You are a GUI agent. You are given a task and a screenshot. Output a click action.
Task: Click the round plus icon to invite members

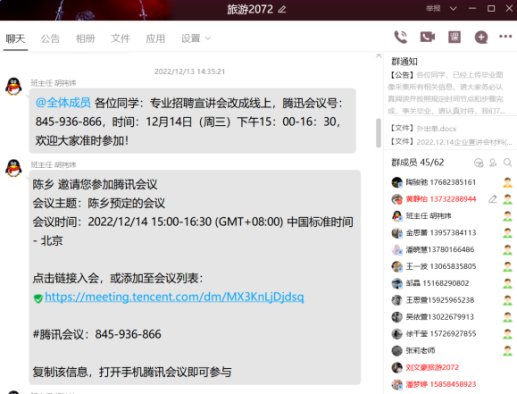pos(481,37)
